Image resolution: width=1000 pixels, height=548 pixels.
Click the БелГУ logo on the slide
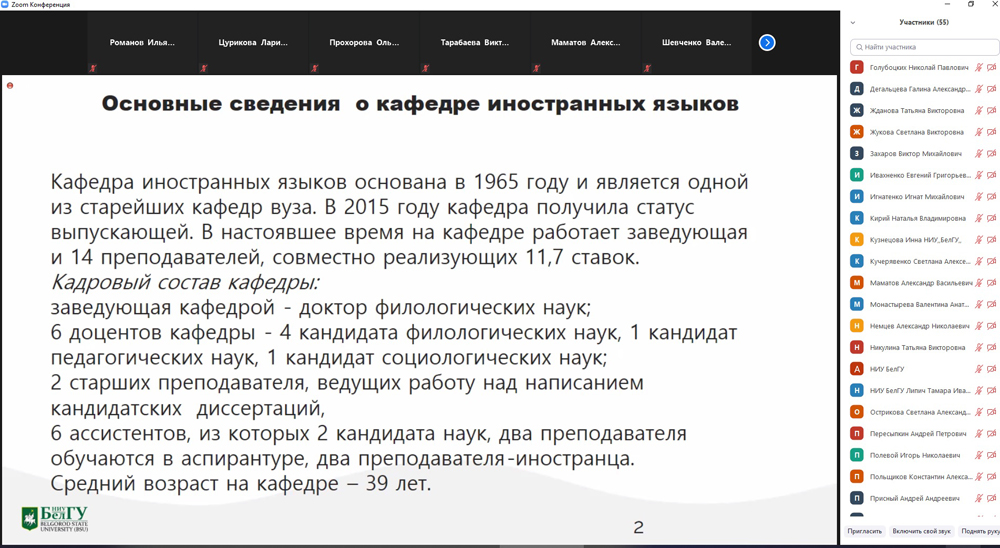[x=55, y=518]
